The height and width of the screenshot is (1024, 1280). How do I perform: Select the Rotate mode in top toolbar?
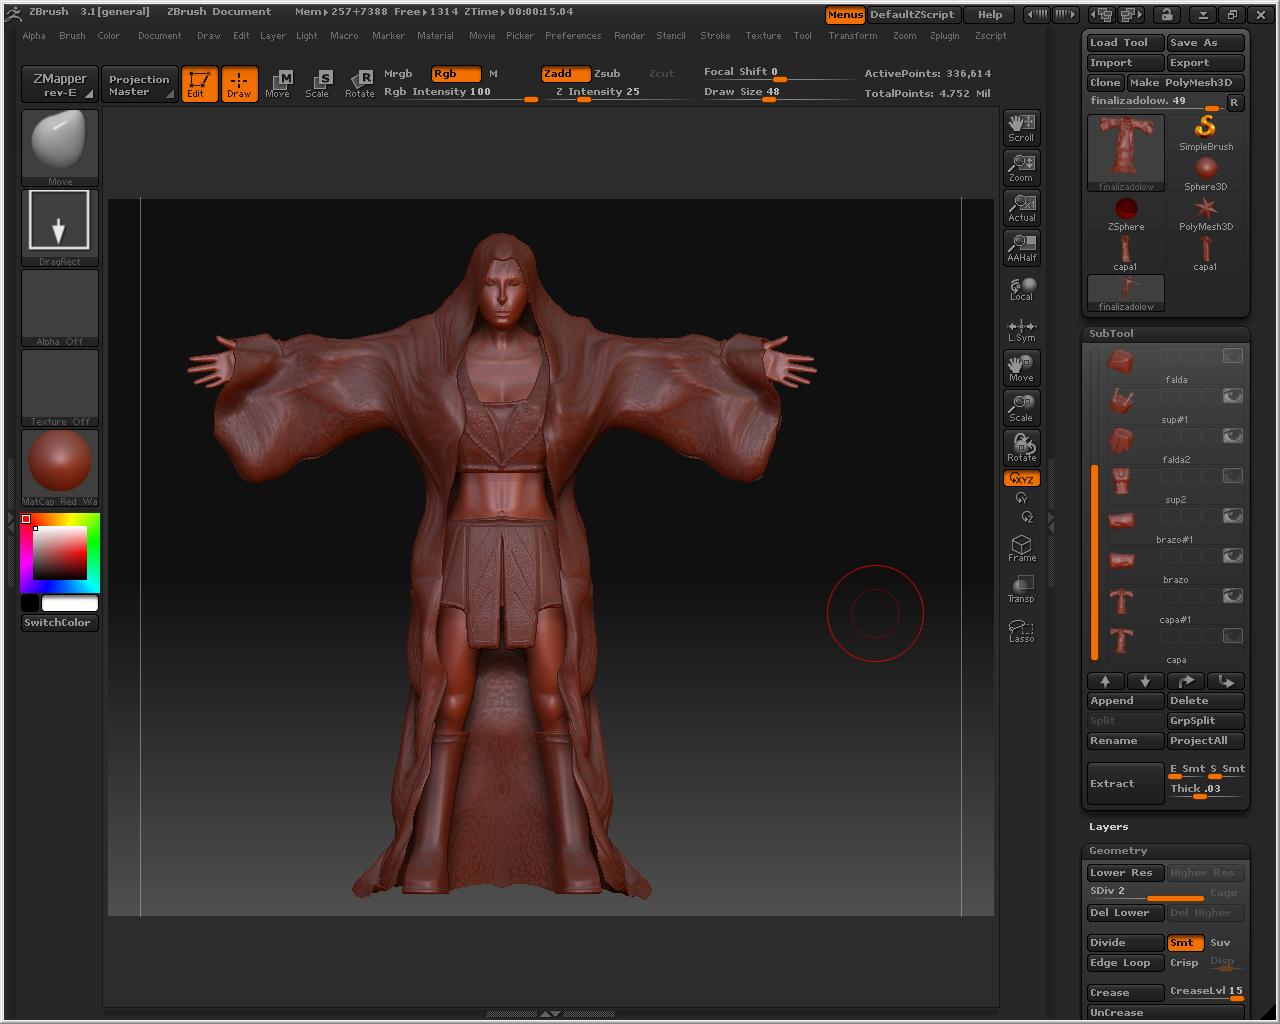click(x=359, y=83)
